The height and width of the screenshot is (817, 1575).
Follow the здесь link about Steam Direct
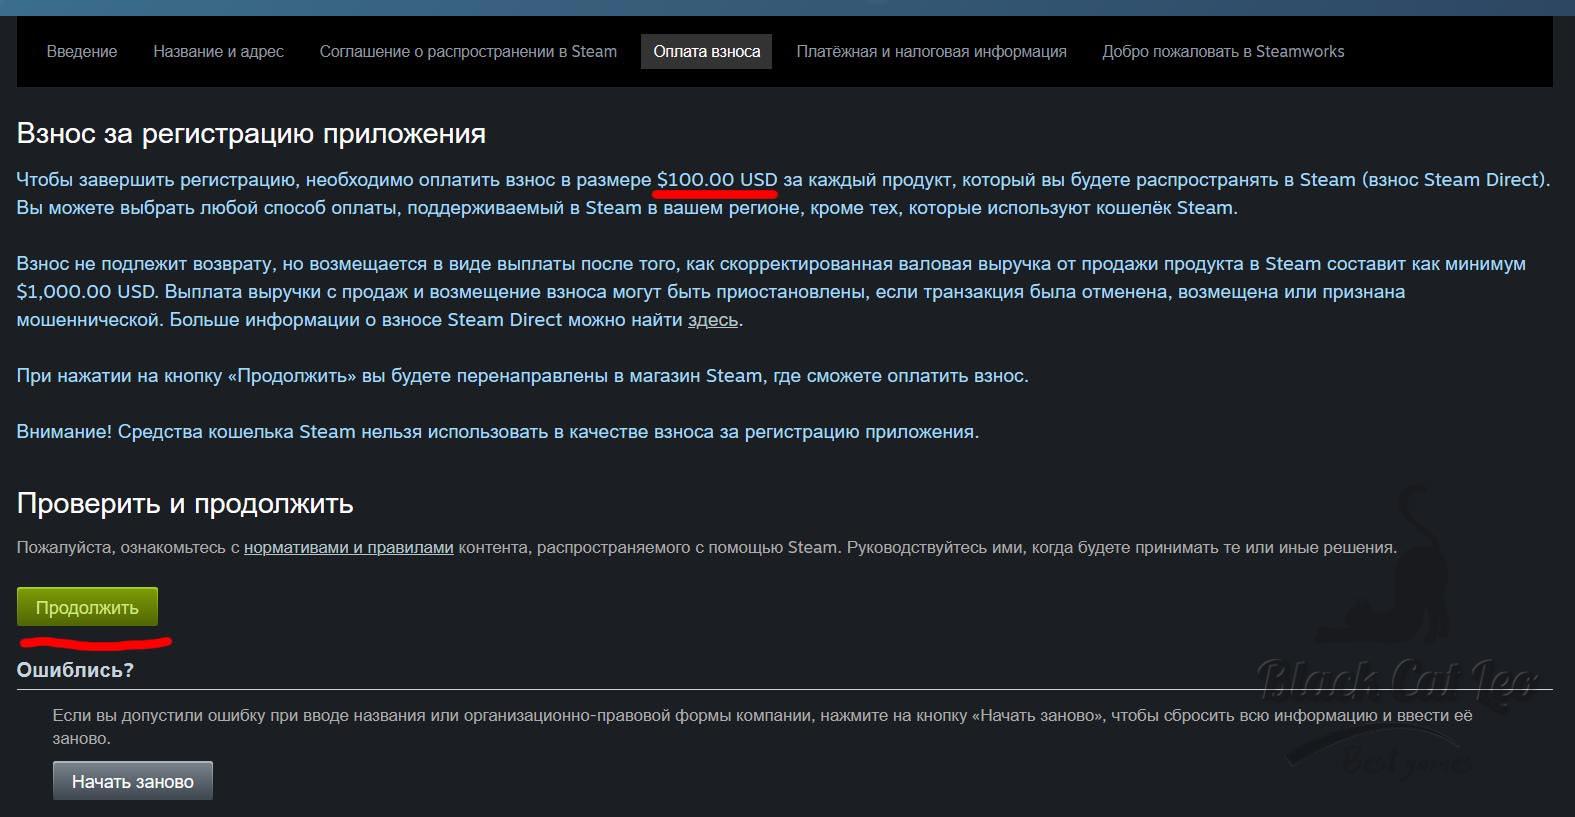tap(713, 320)
